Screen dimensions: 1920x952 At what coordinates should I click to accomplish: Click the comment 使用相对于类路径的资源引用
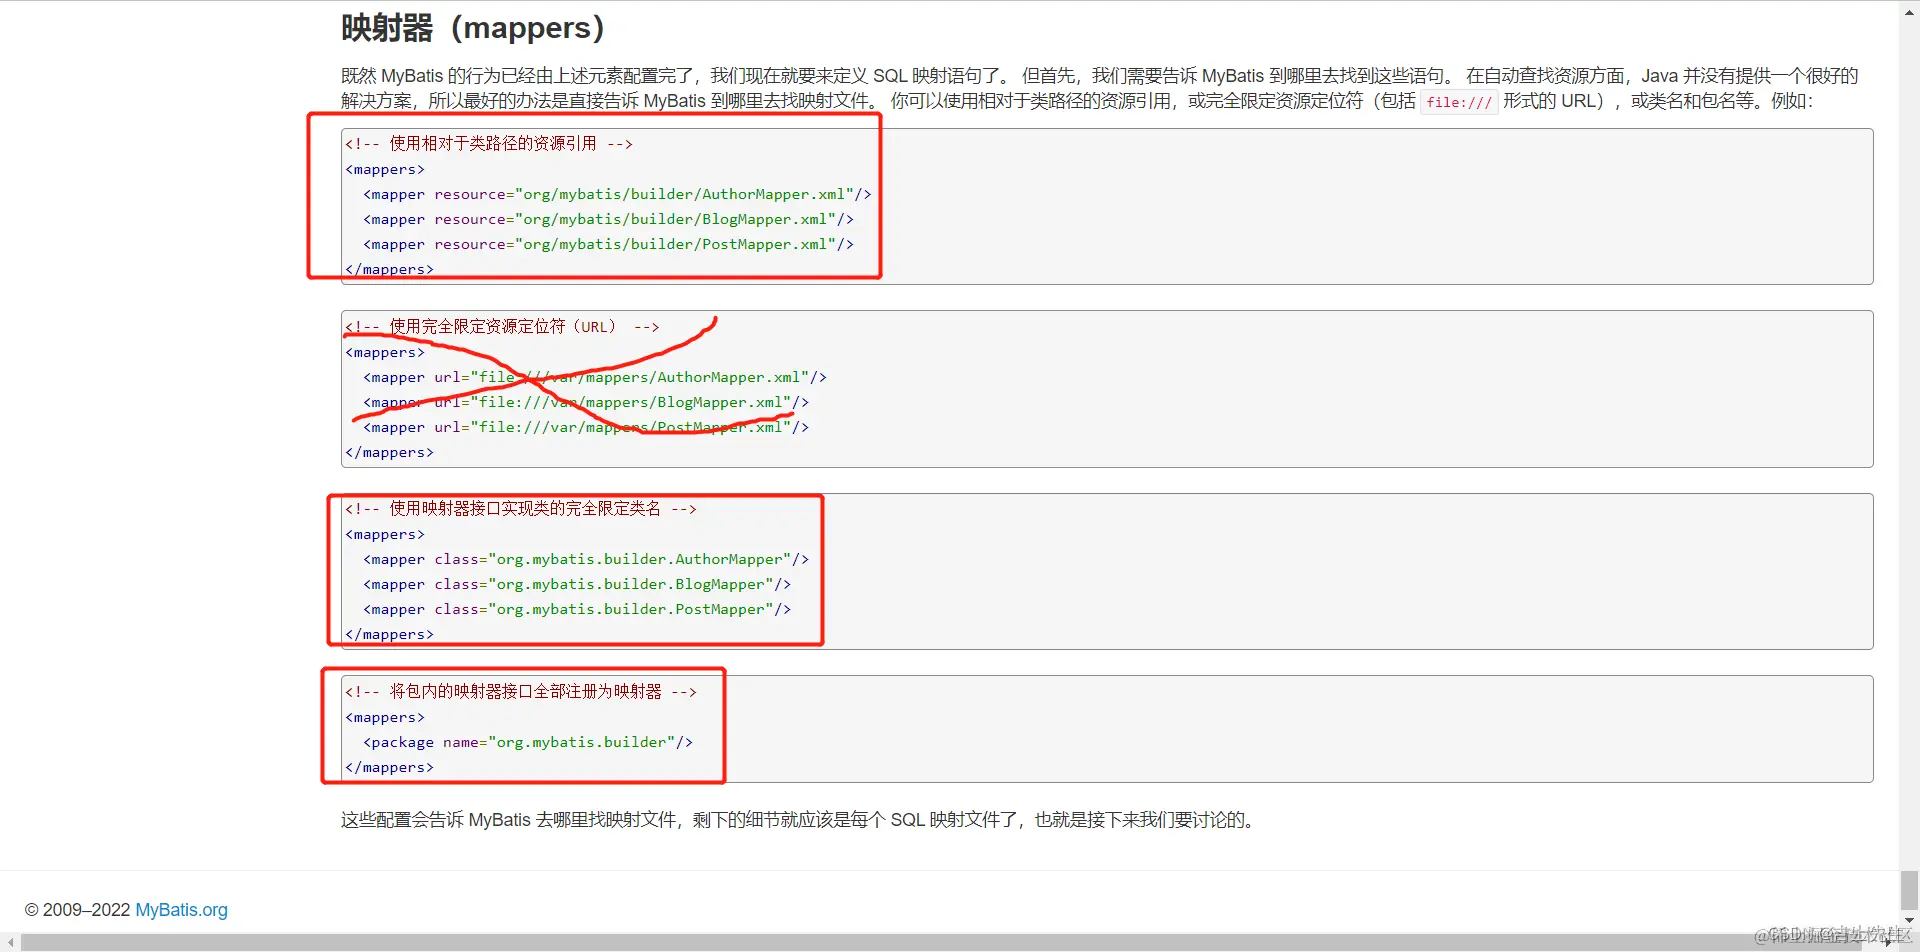coord(489,144)
